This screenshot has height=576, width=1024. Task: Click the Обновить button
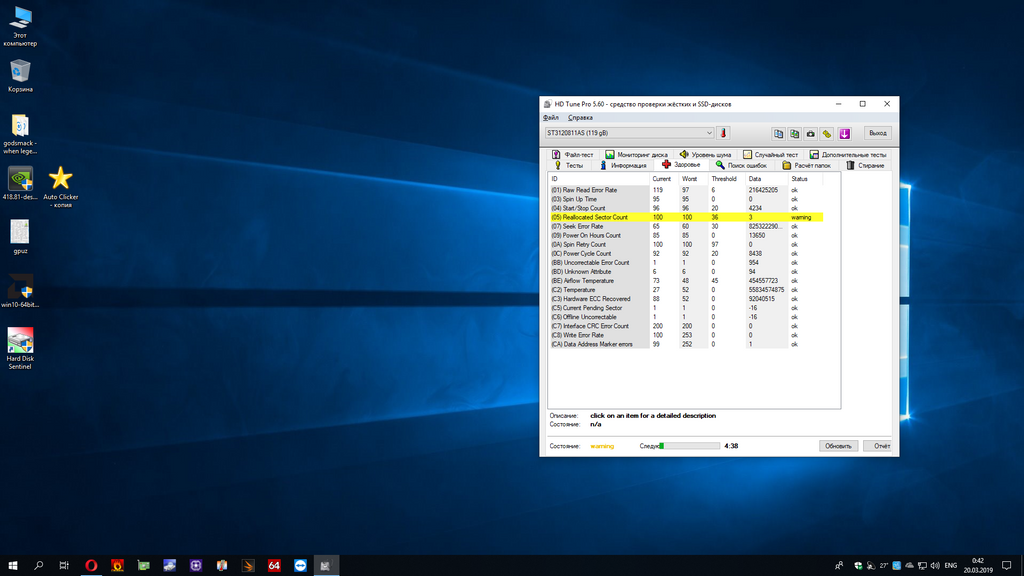[838, 446]
